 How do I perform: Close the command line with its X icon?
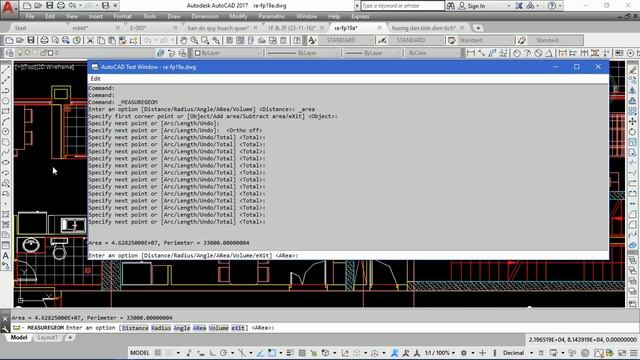coord(5,318)
